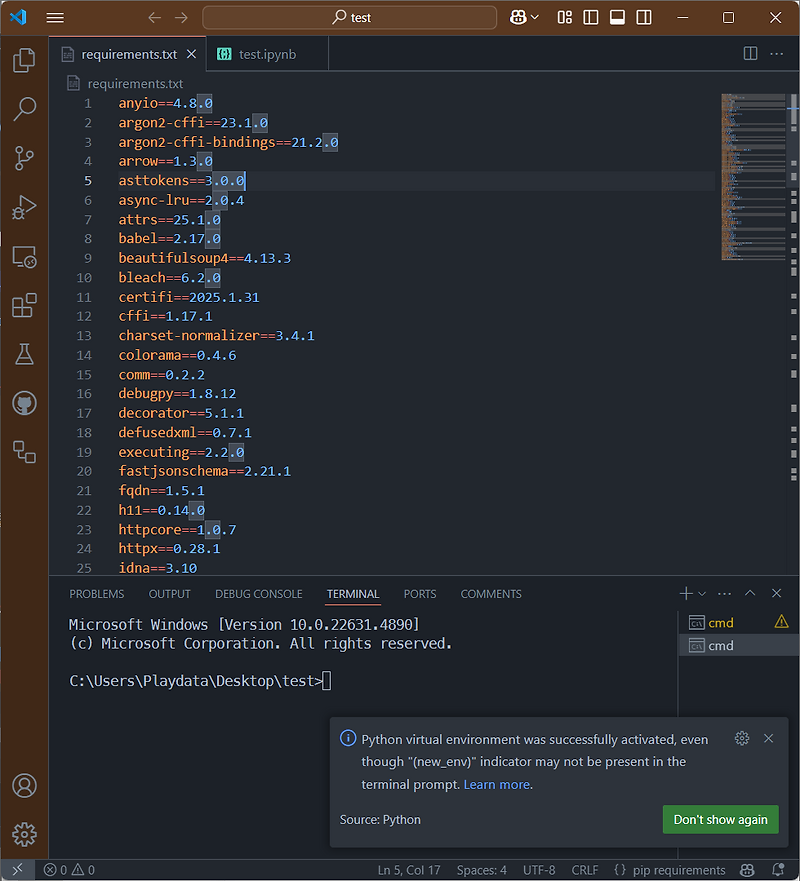Open the Explorer sidebar icon
Viewport: 800px width, 881px height.
click(x=24, y=60)
